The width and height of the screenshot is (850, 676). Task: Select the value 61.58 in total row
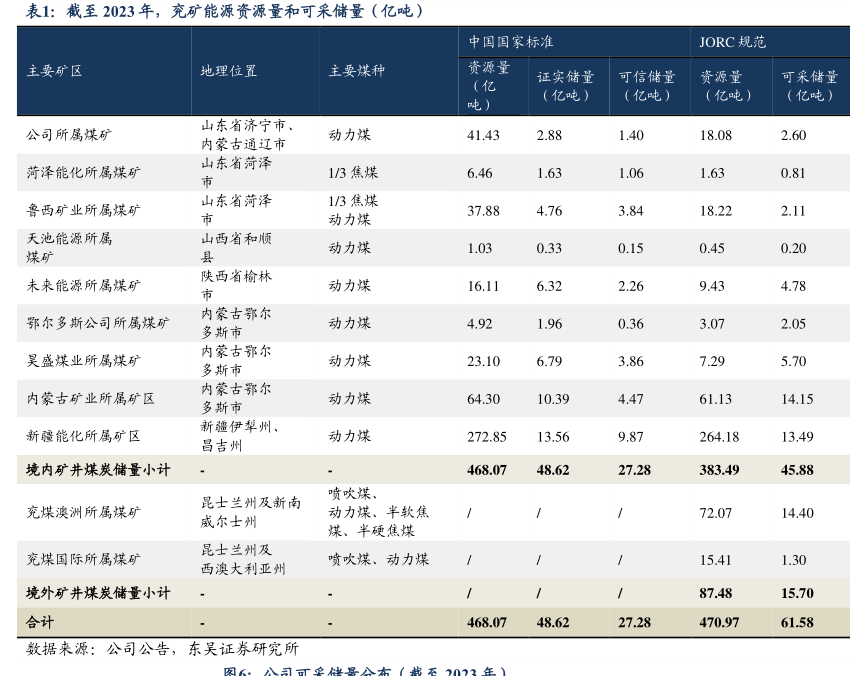point(797,622)
